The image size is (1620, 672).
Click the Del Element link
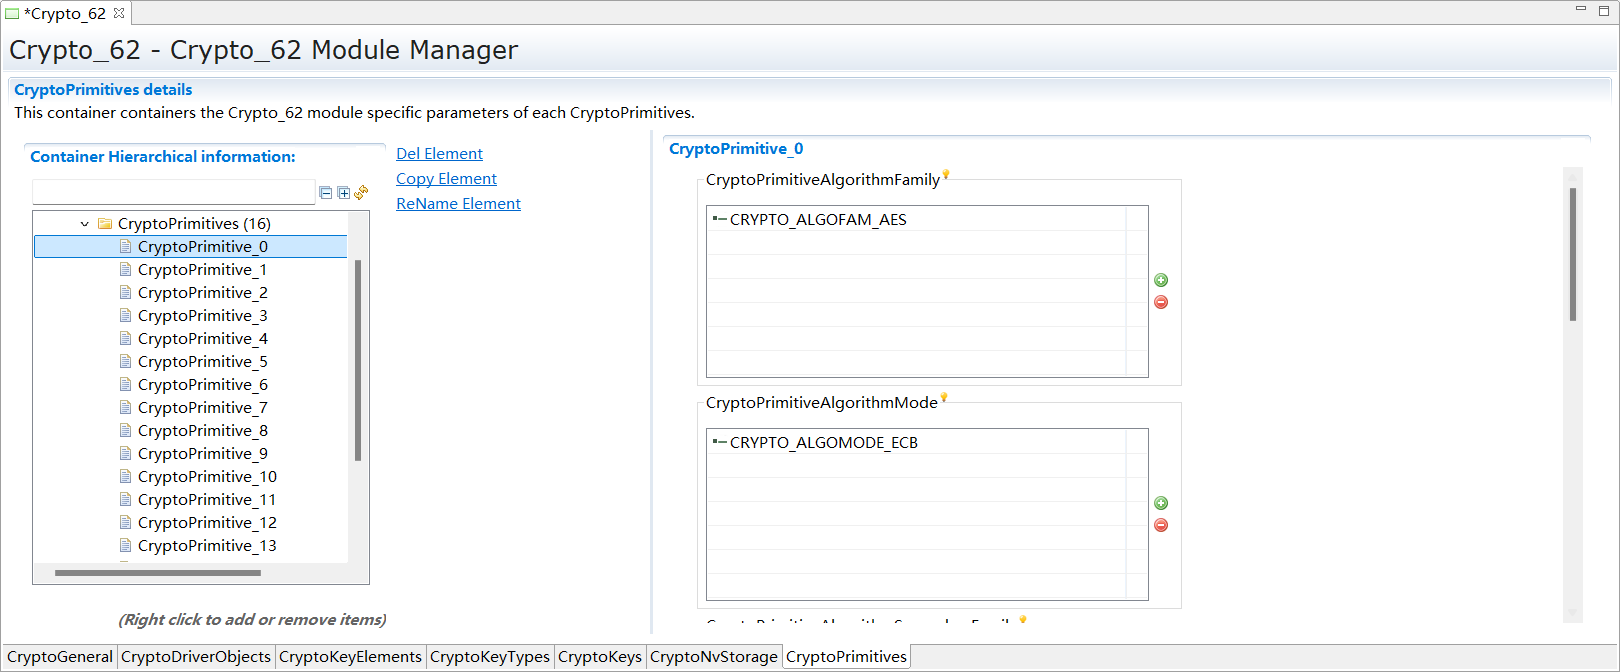point(439,154)
